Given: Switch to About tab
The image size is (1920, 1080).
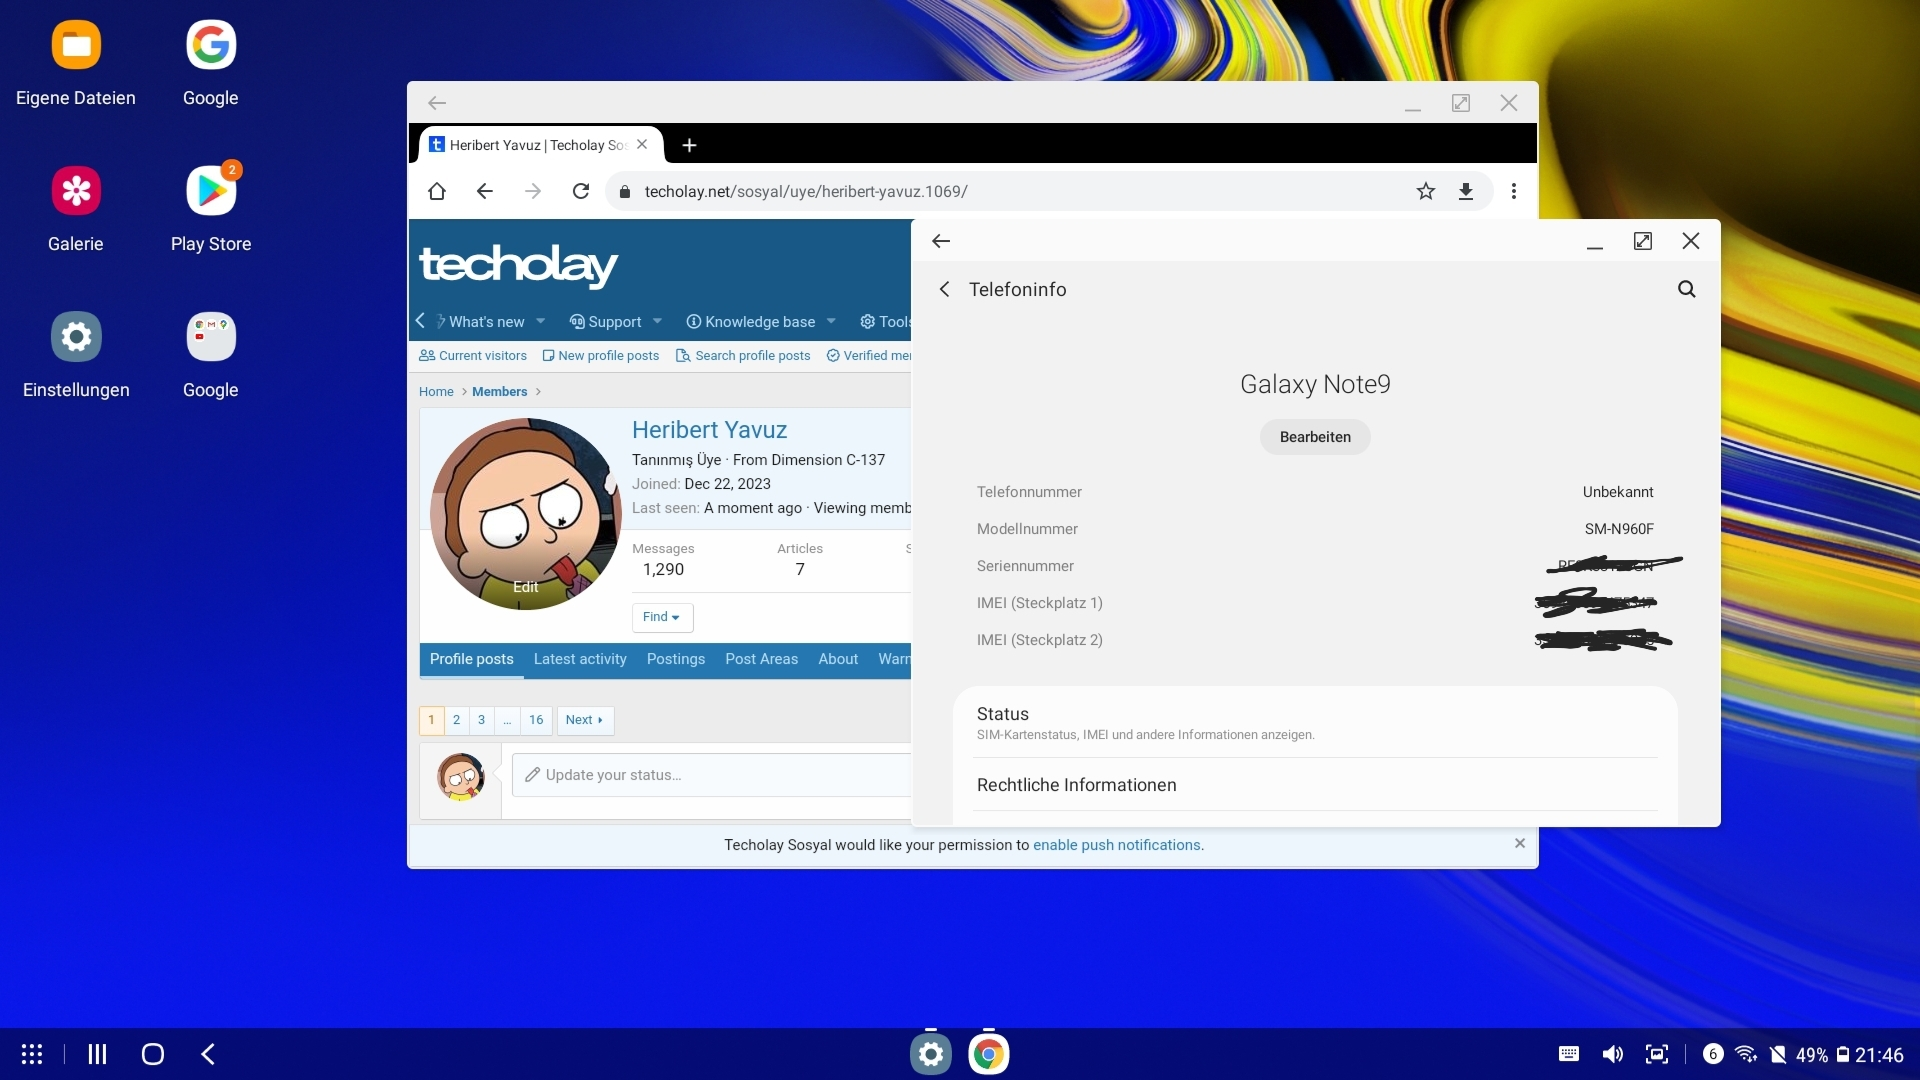Looking at the screenshot, I should 838,659.
